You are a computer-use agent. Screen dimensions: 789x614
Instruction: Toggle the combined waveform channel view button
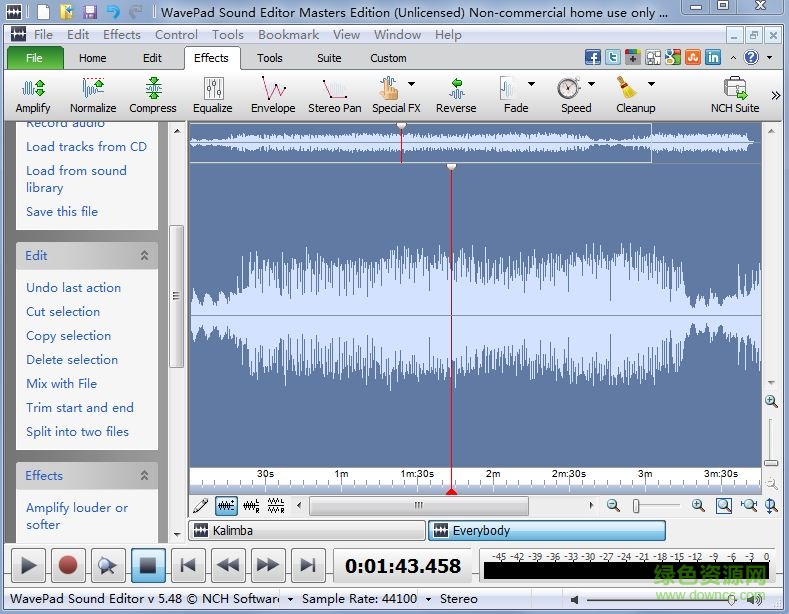pyautogui.click(x=226, y=505)
